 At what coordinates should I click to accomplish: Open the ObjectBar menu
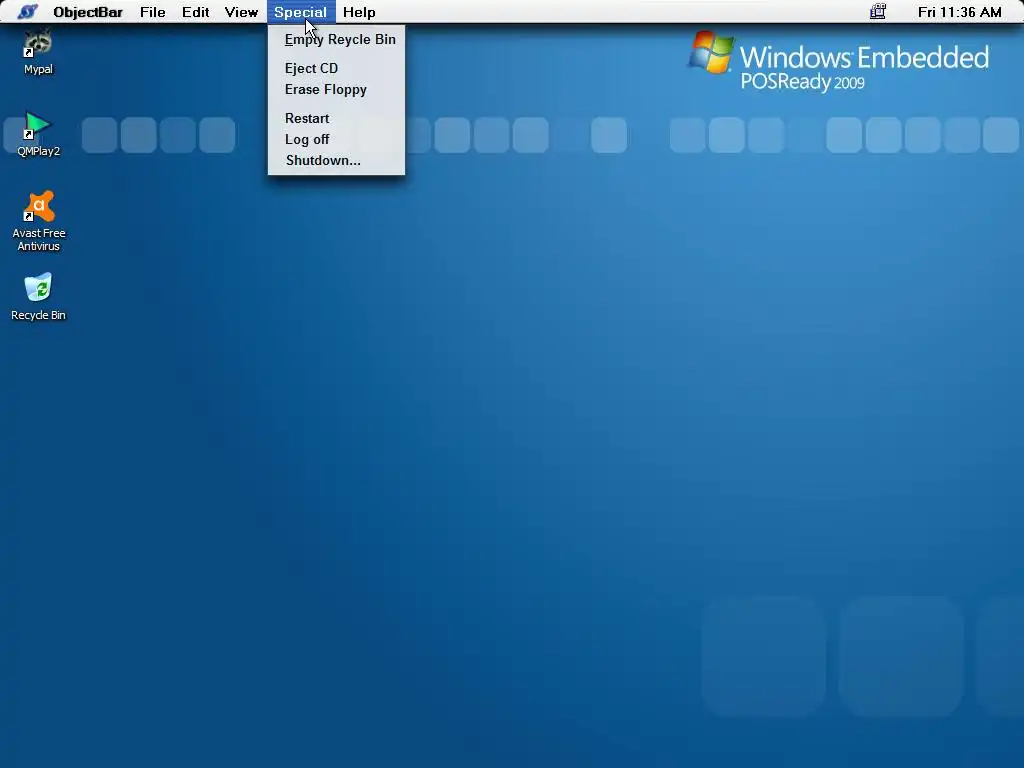[x=88, y=12]
